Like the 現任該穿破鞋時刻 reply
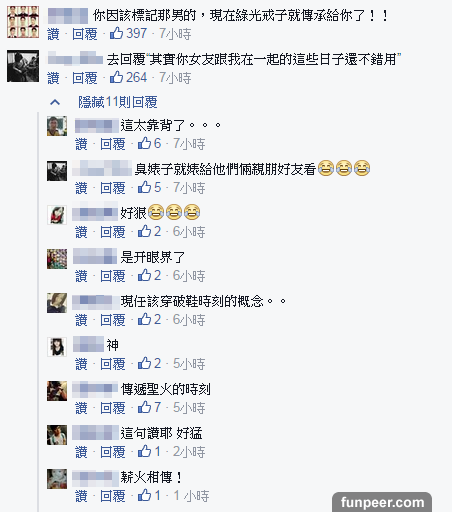 click(81, 320)
